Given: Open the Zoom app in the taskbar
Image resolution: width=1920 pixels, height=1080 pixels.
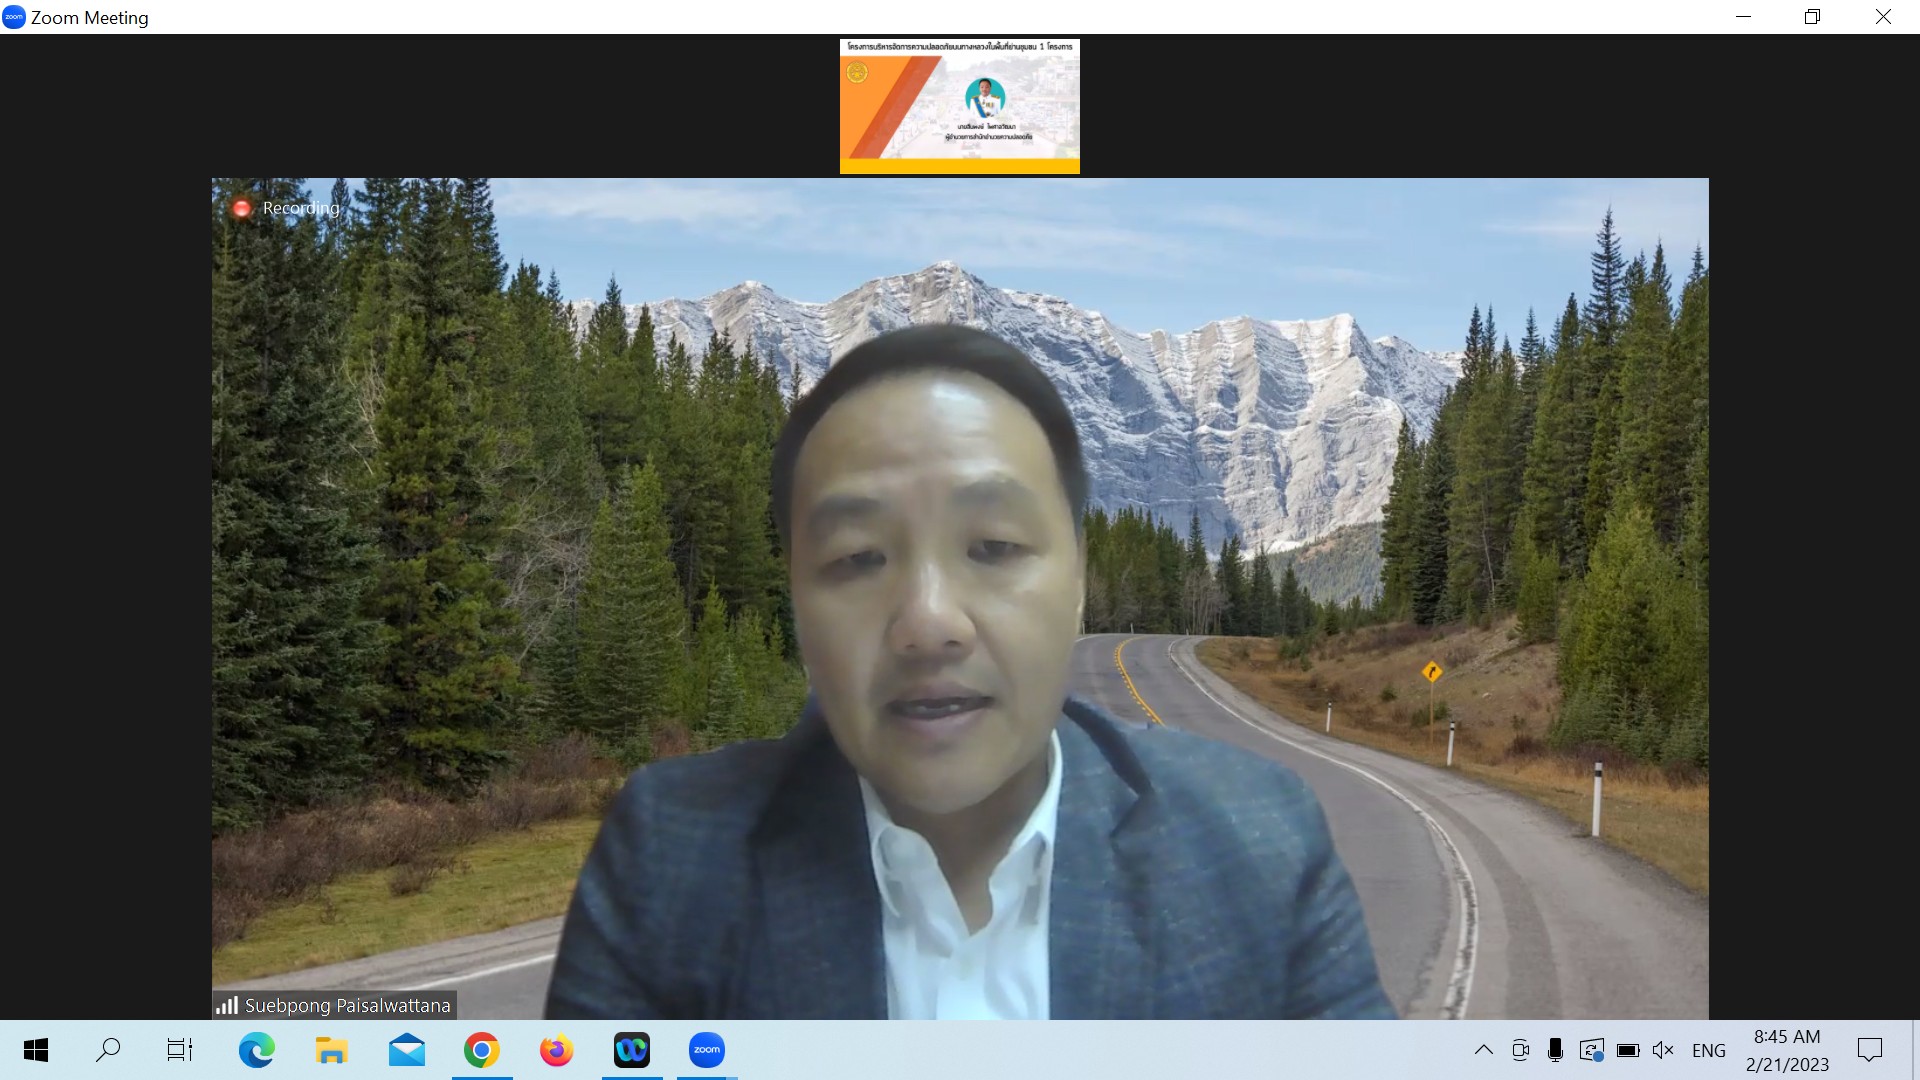Looking at the screenshot, I should pyautogui.click(x=706, y=1050).
